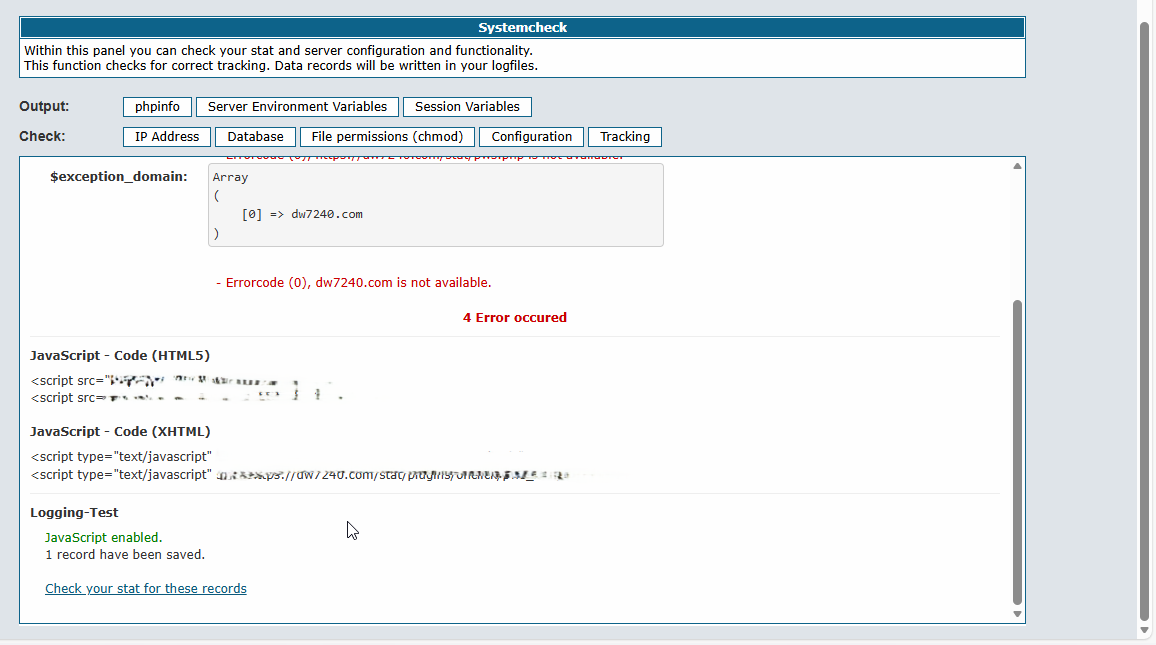Open 'Check your stat for these records' link
1156x645 pixels.
[x=146, y=589]
